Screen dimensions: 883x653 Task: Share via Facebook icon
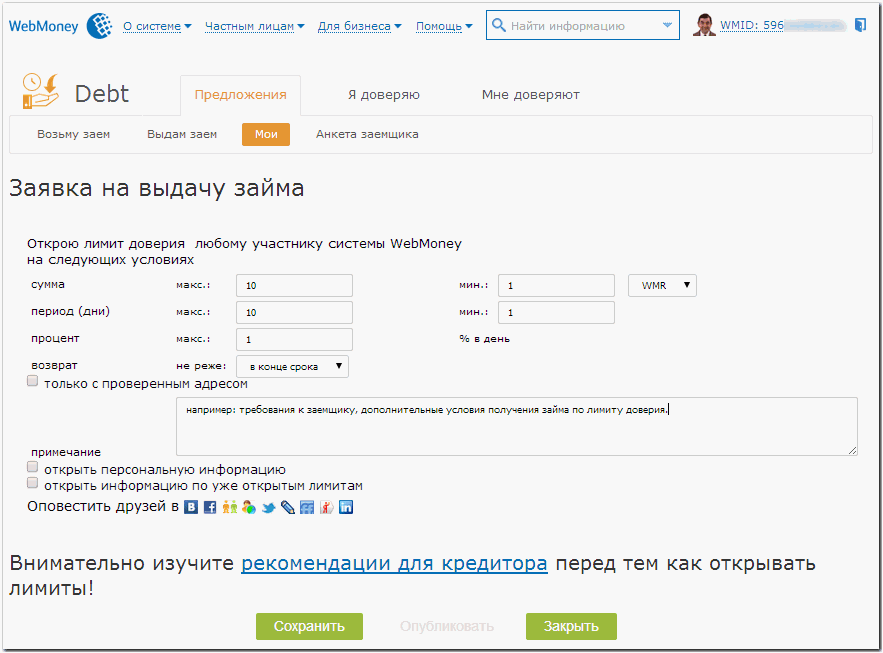(x=210, y=508)
